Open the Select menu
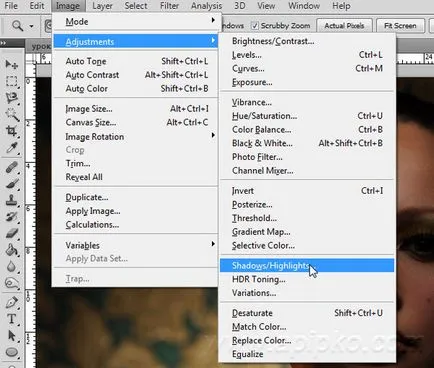434x368 pixels. pos(136,6)
